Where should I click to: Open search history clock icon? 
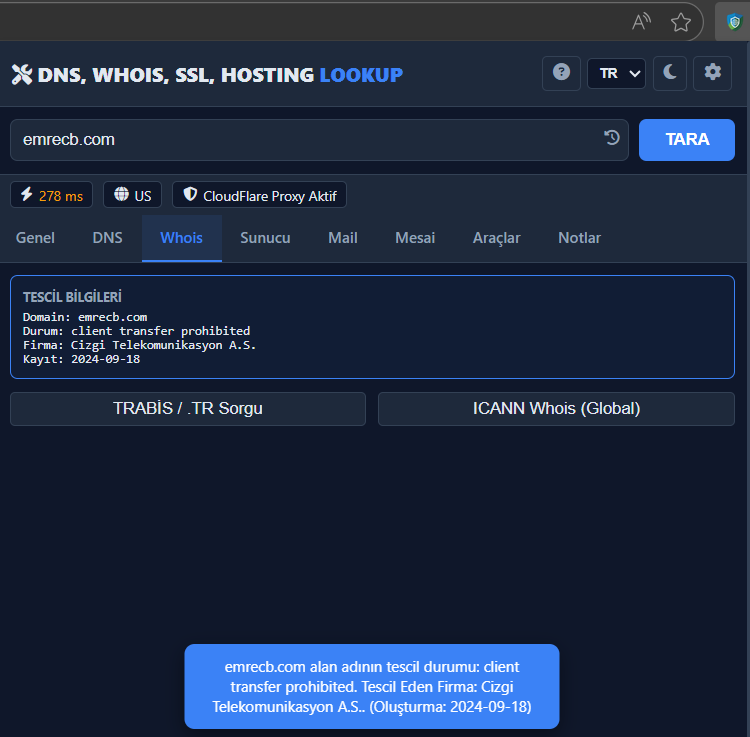pyautogui.click(x=612, y=139)
